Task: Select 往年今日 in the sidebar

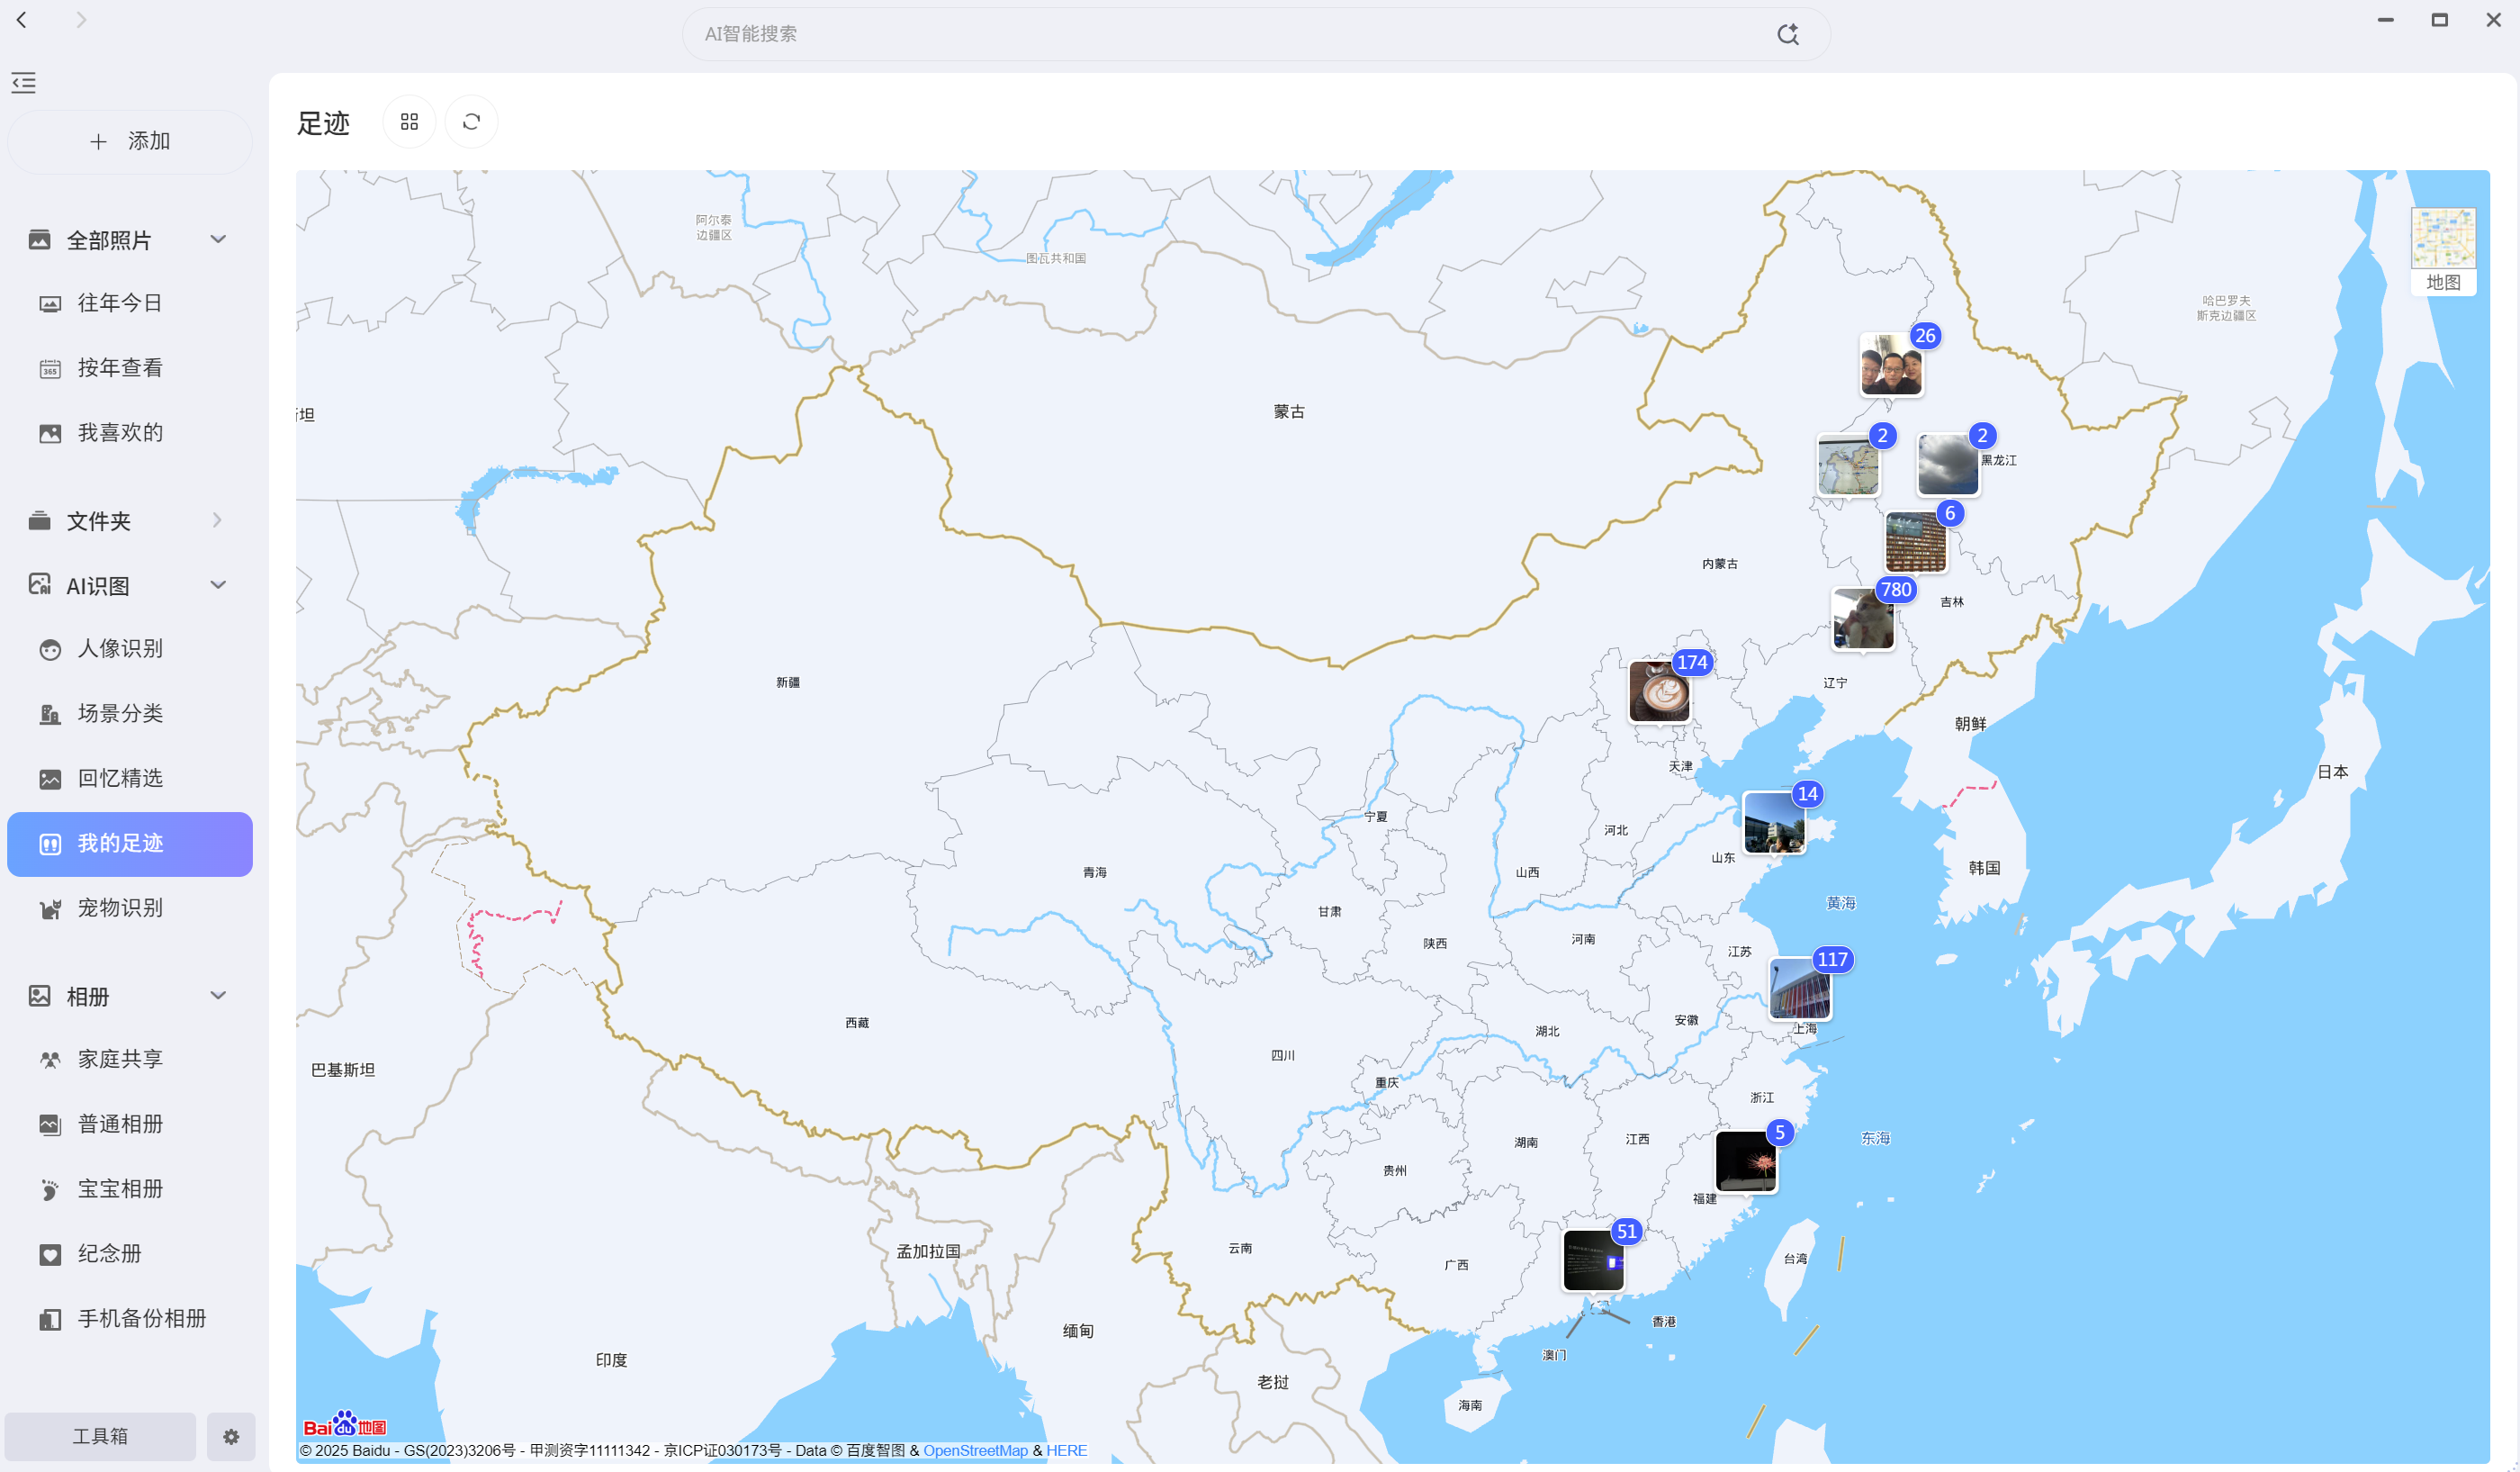Action: 120,303
